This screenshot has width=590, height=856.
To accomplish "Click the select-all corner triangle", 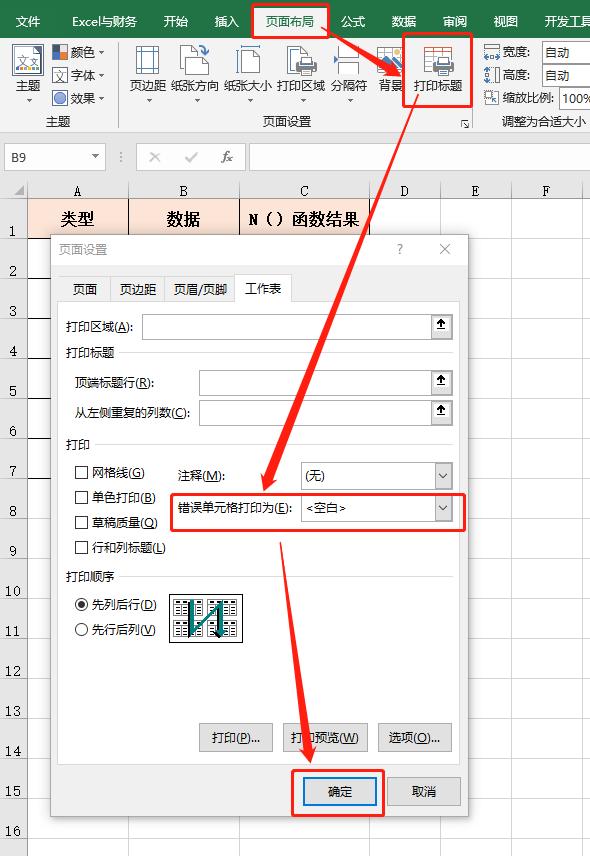I will pos(19,191).
